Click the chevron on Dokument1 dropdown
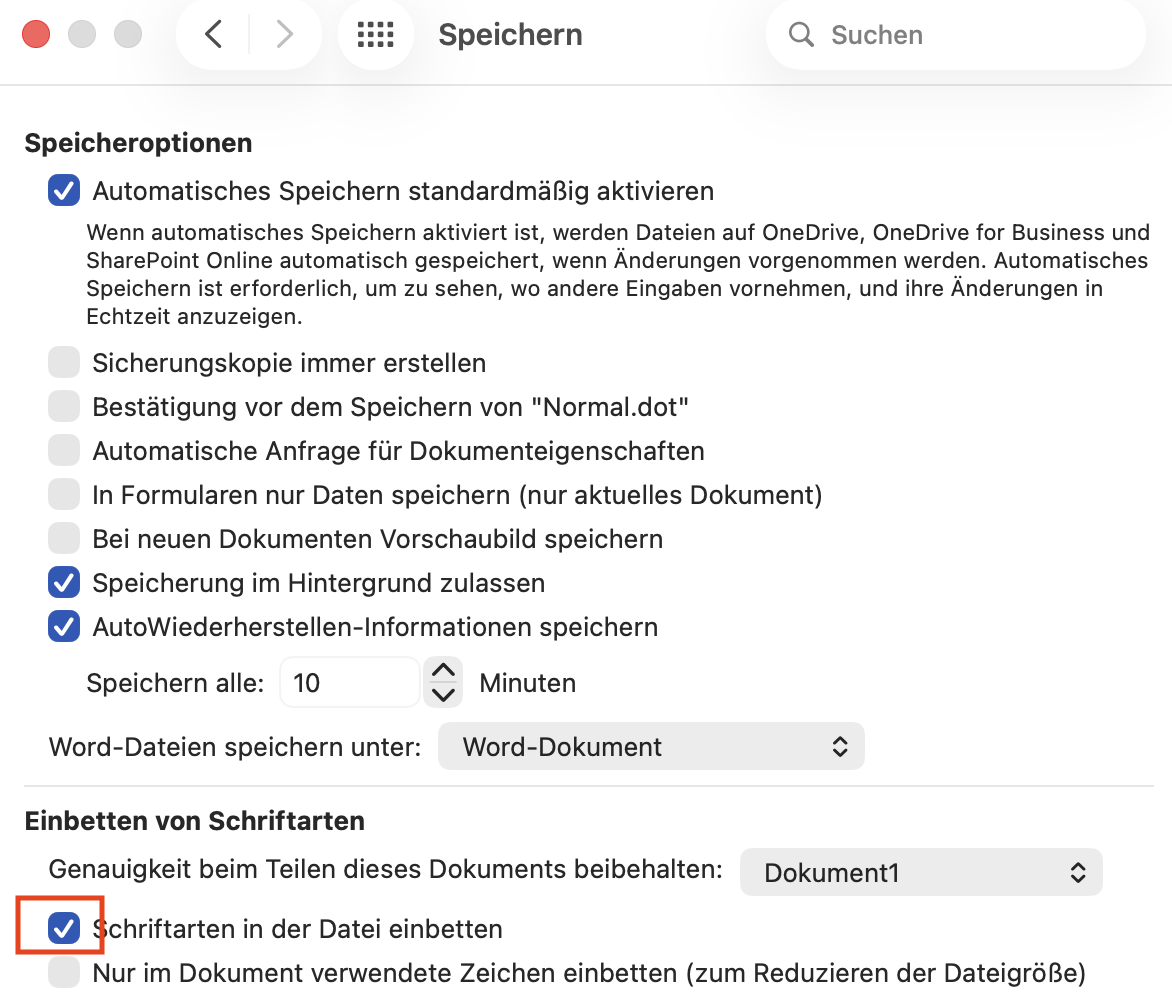This screenshot has height=1006, width=1172. click(1079, 872)
